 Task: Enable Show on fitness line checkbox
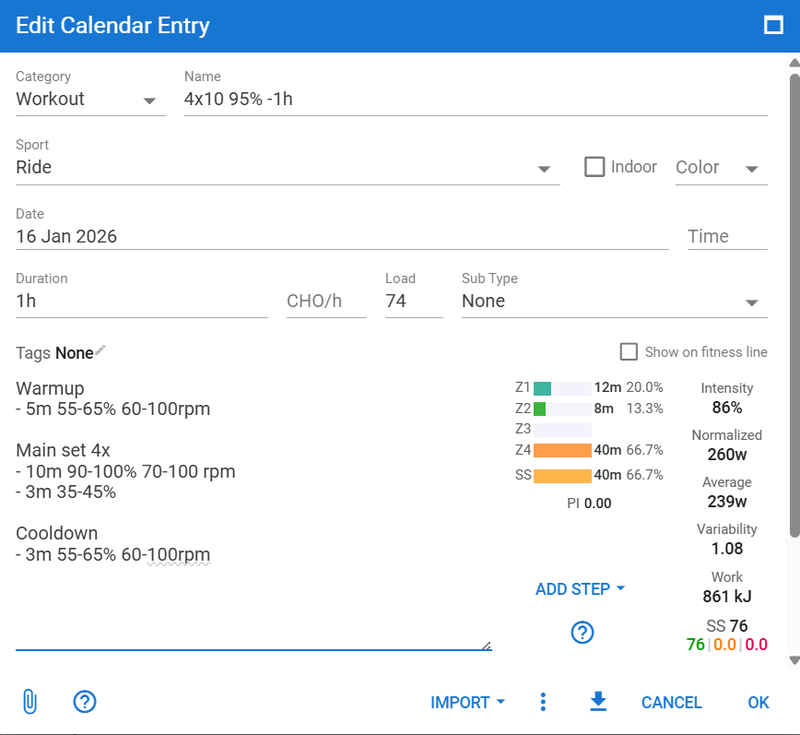(x=629, y=352)
